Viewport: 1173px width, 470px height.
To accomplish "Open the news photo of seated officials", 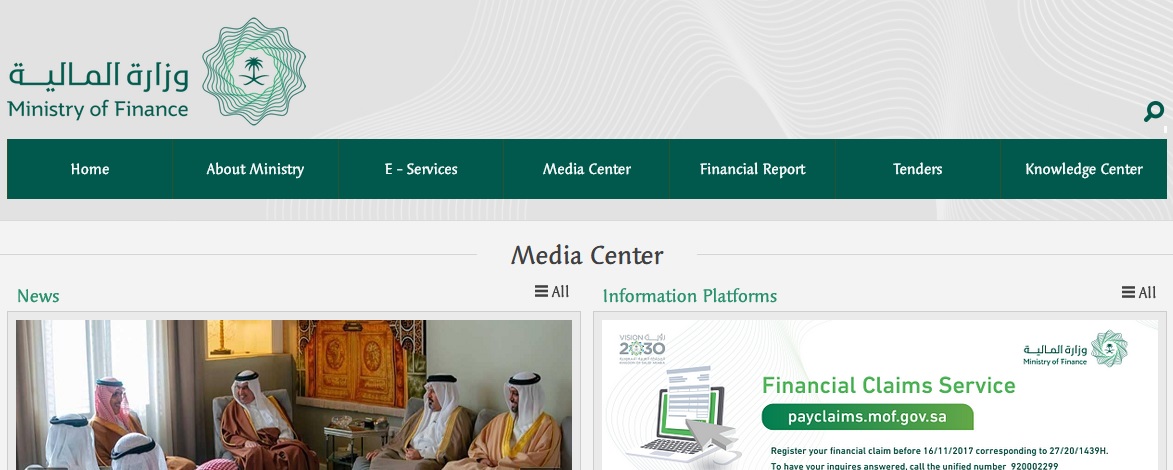I will click(294, 395).
